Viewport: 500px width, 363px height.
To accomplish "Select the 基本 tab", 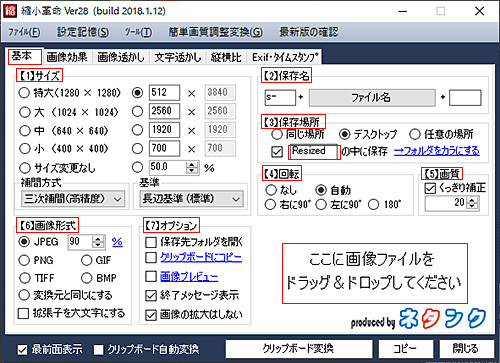I will click(24, 56).
